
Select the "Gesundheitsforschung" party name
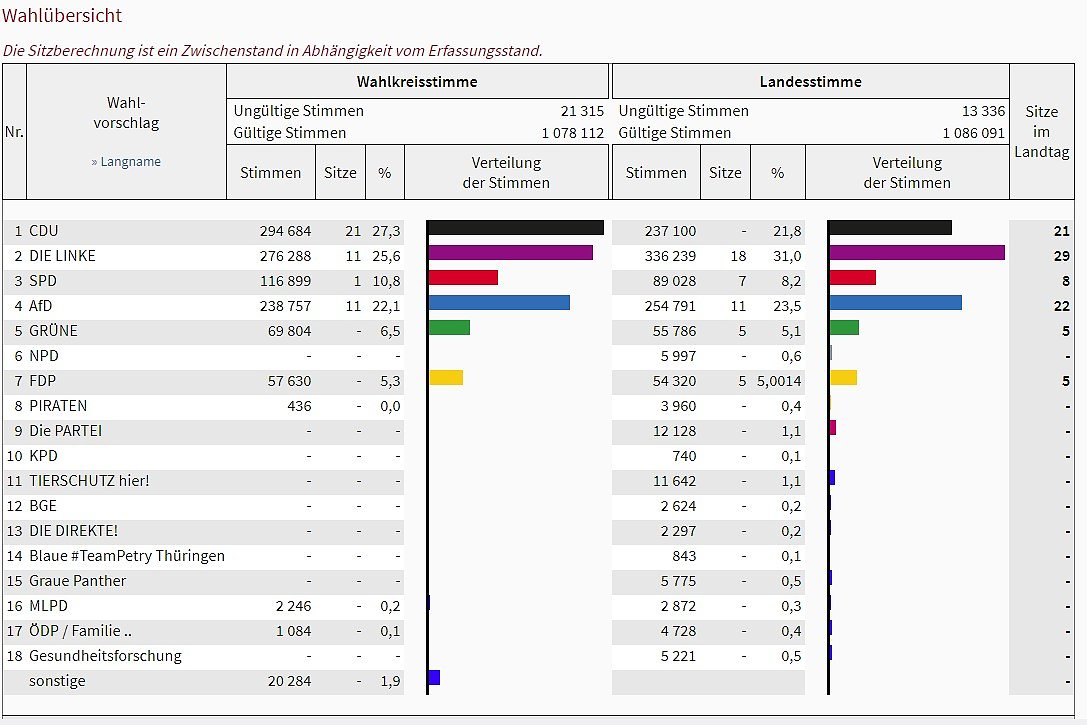coord(105,656)
